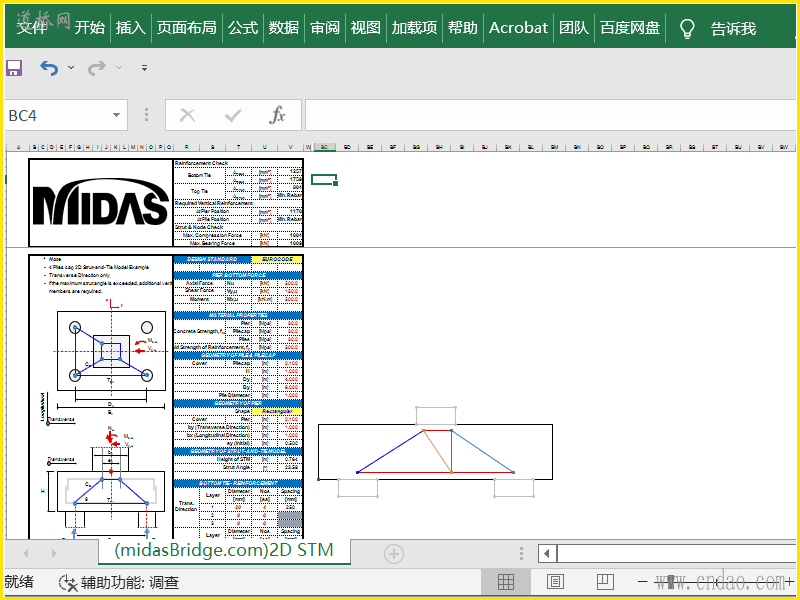800x600 pixels.
Task: Click the pile cap plan drawing
Action: [x=111, y=351]
